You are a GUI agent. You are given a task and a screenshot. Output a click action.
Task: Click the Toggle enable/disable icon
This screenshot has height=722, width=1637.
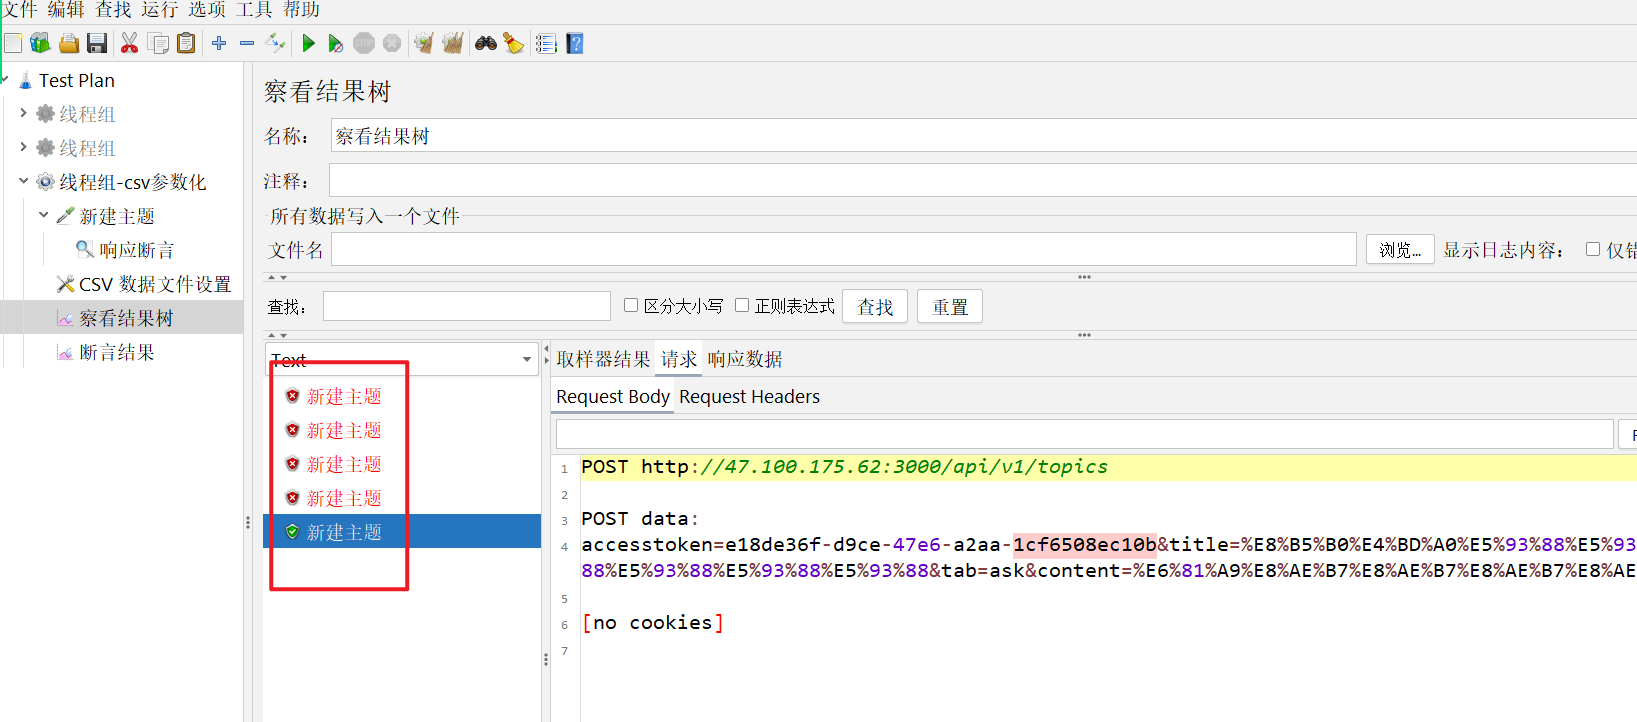click(275, 43)
